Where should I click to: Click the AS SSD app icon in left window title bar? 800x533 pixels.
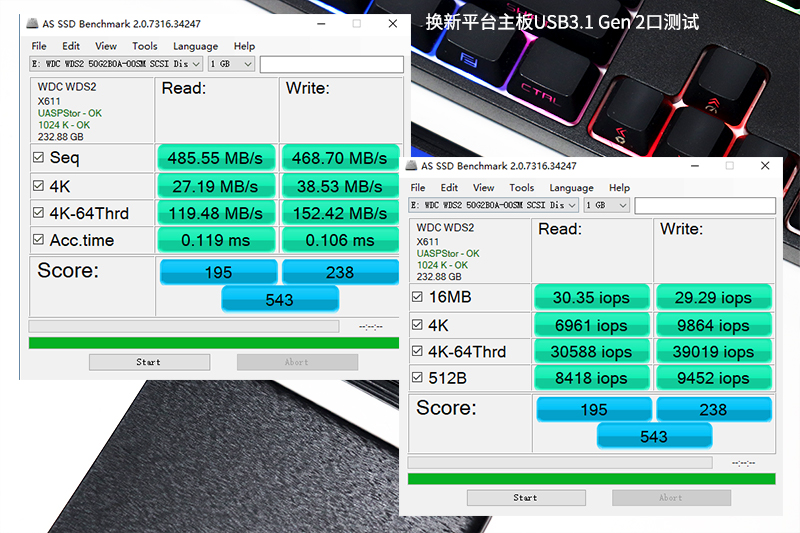(x=32, y=23)
